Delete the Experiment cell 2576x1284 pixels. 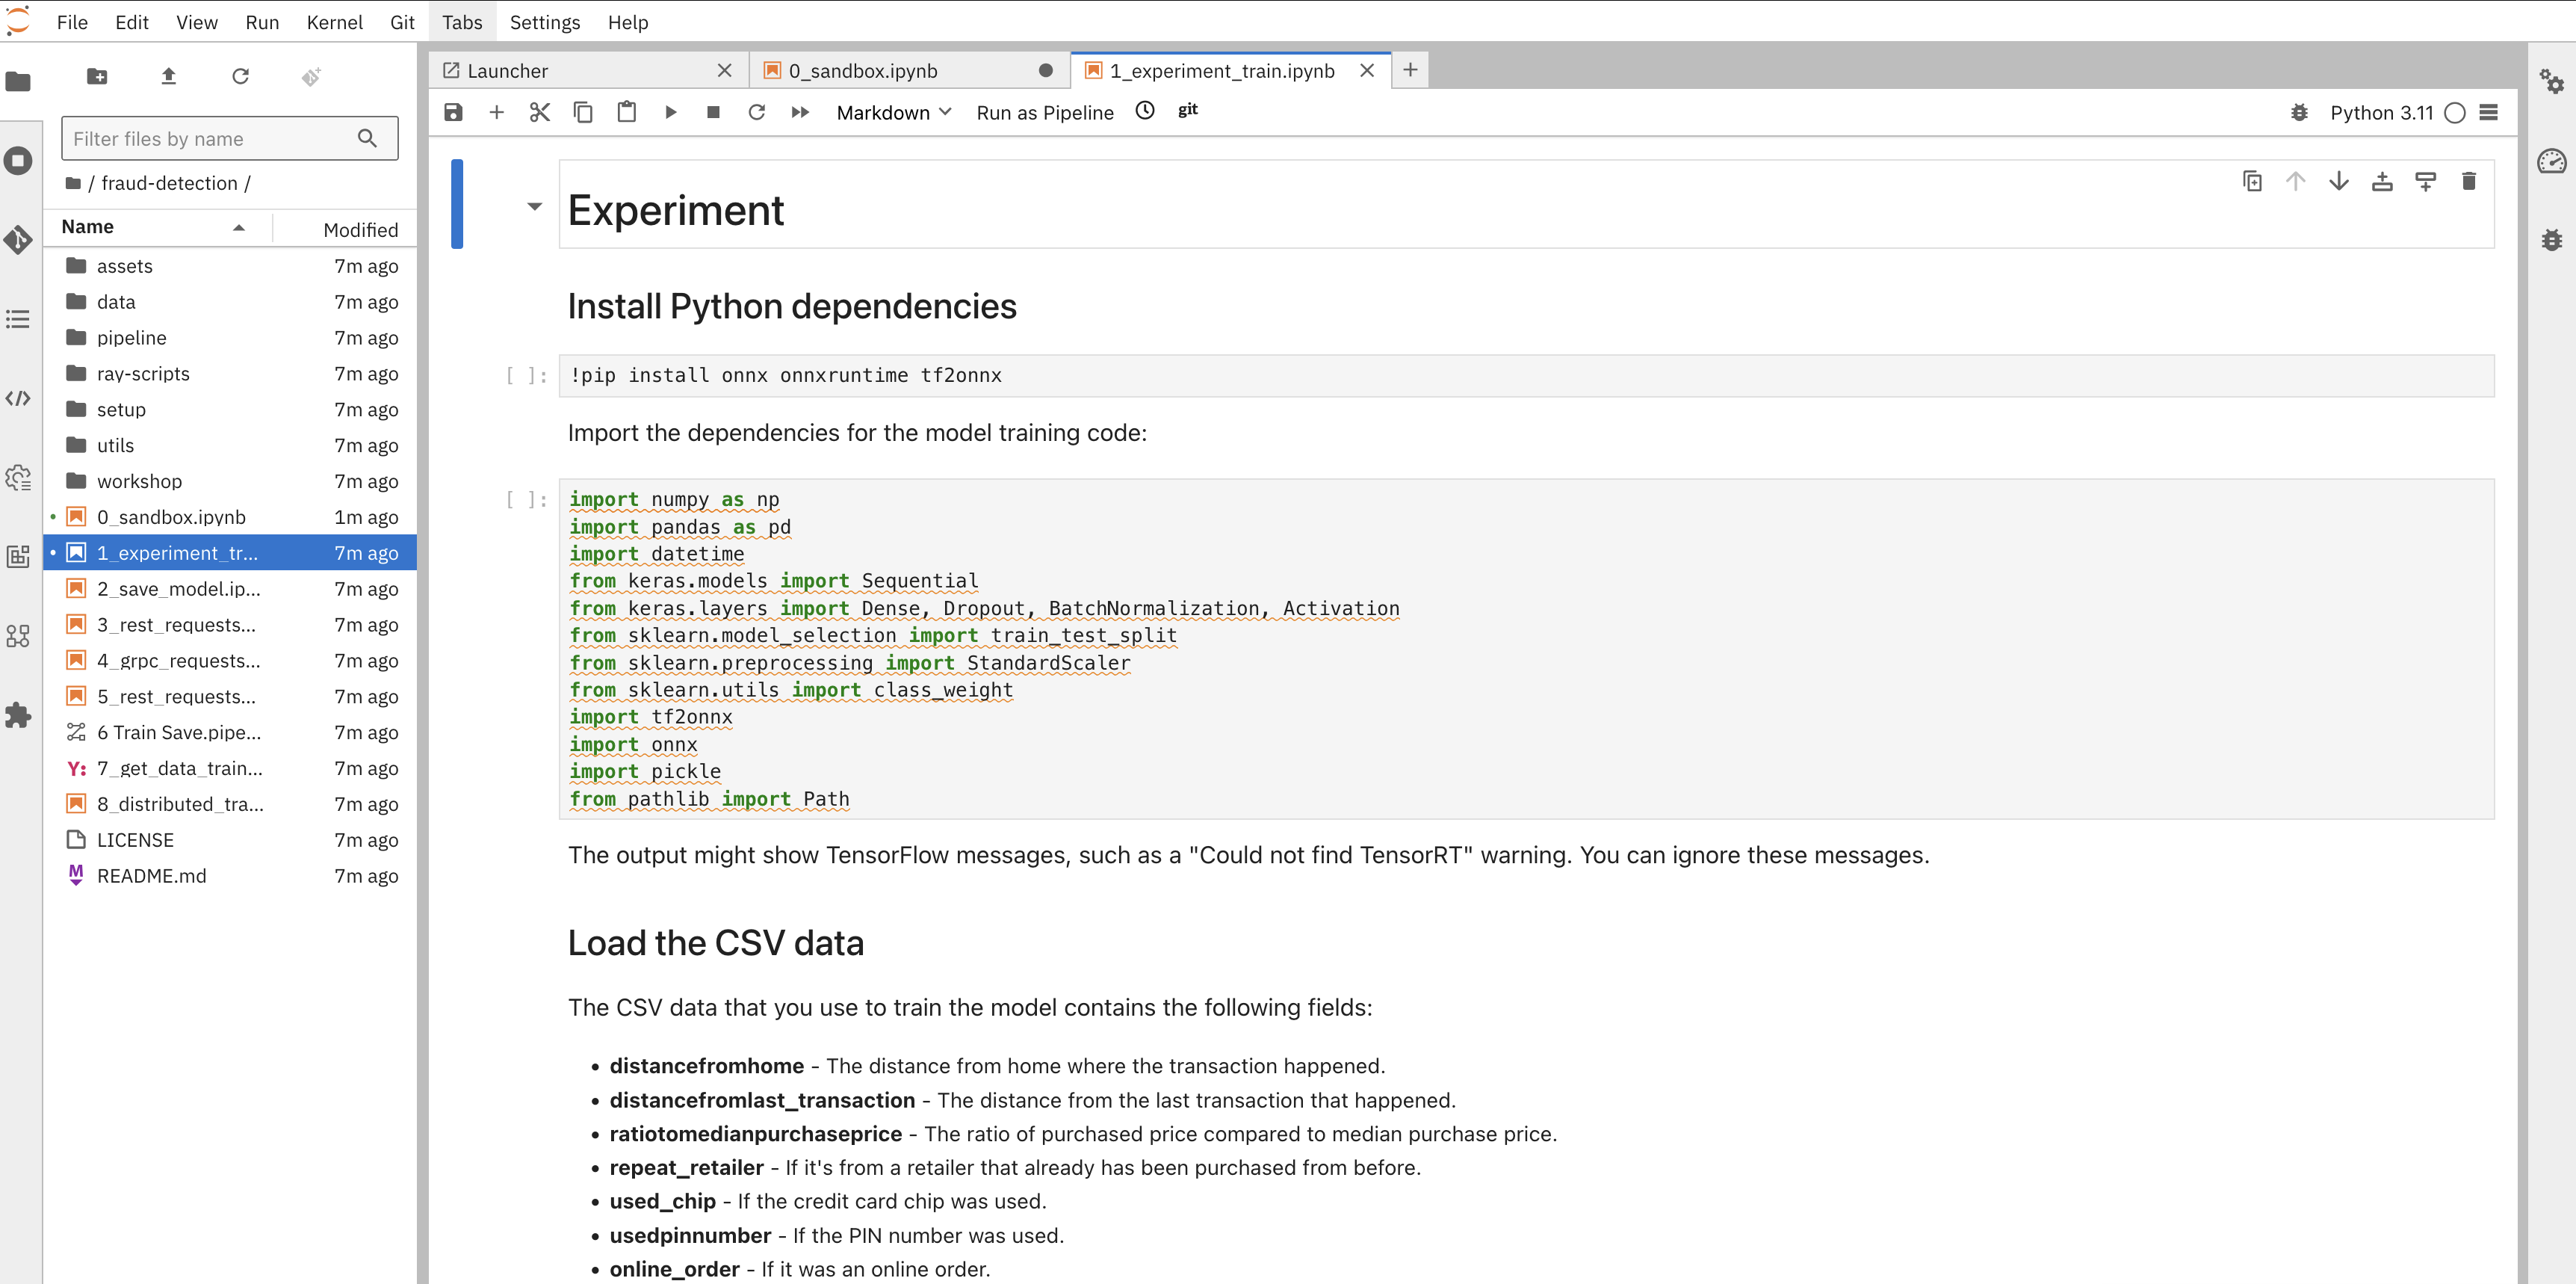point(2469,181)
